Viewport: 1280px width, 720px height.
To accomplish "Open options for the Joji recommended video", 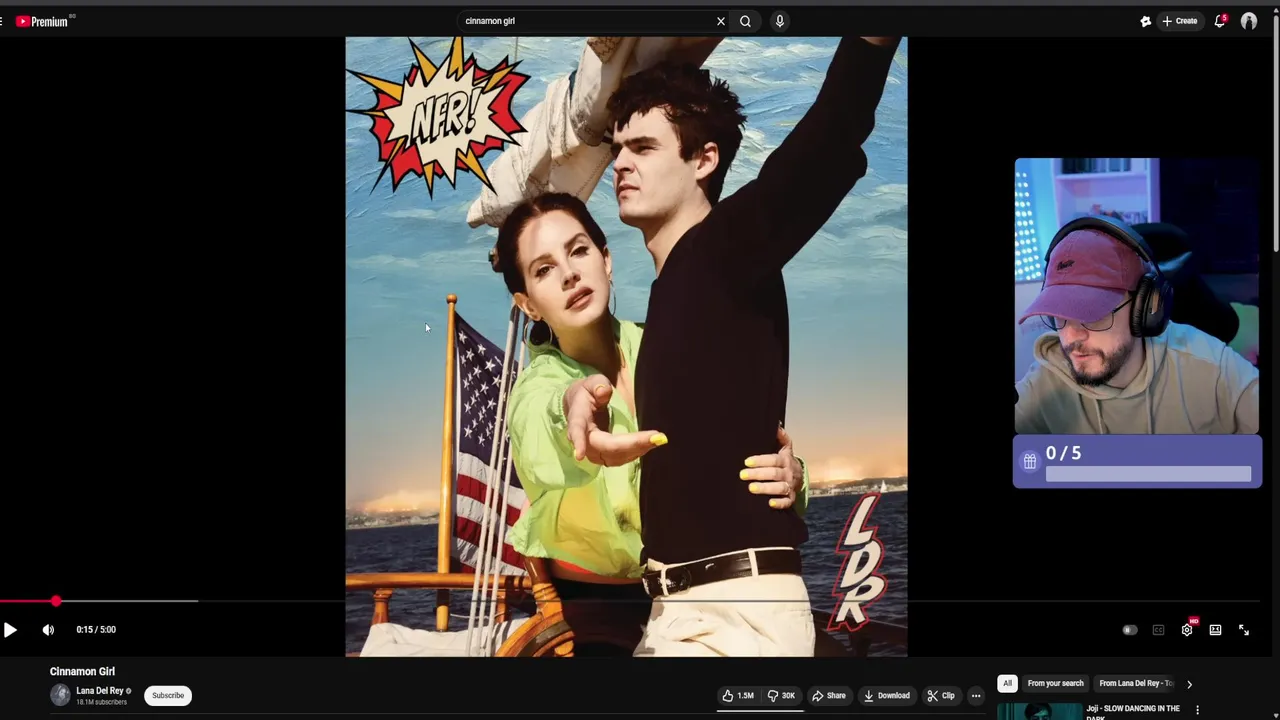I will click(1197, 710).
